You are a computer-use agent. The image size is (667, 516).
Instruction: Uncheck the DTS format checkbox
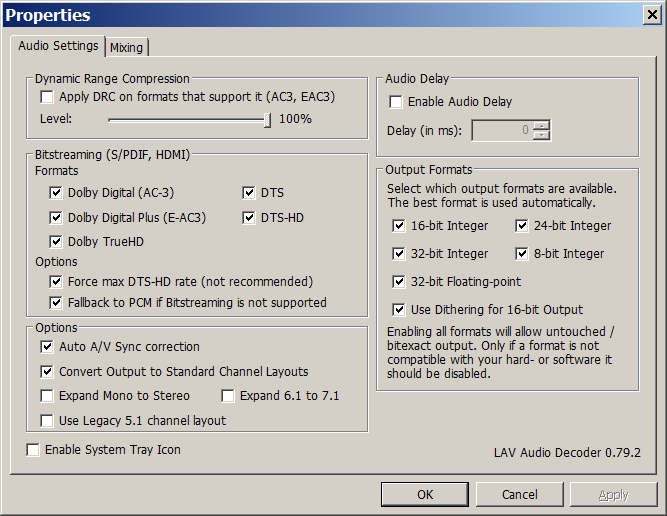(x=249, y=193)
